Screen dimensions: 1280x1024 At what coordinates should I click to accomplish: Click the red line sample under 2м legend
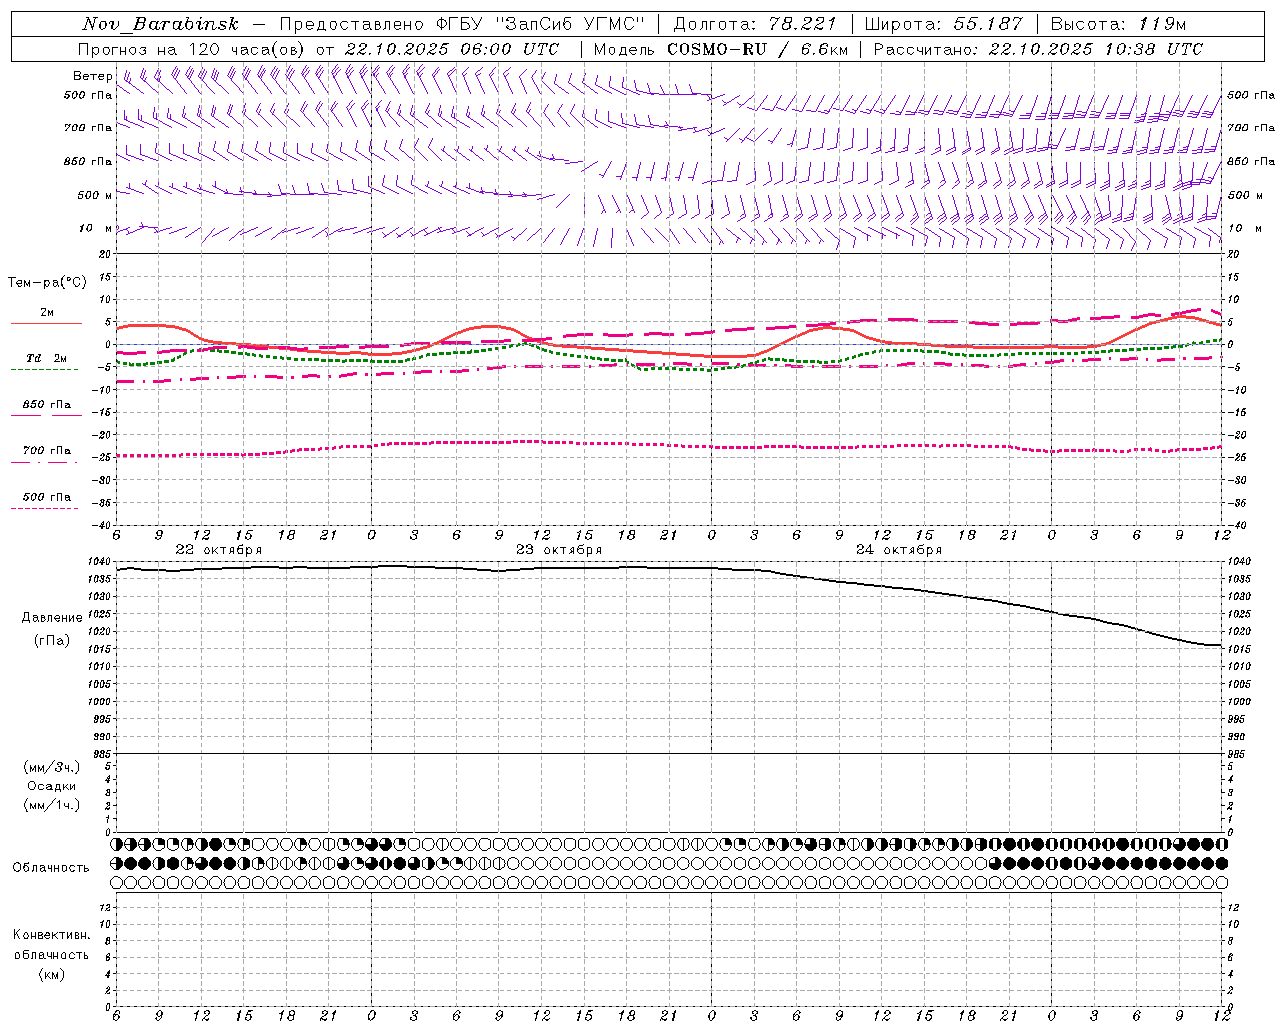pyautogui.click(x=46, y=323)
